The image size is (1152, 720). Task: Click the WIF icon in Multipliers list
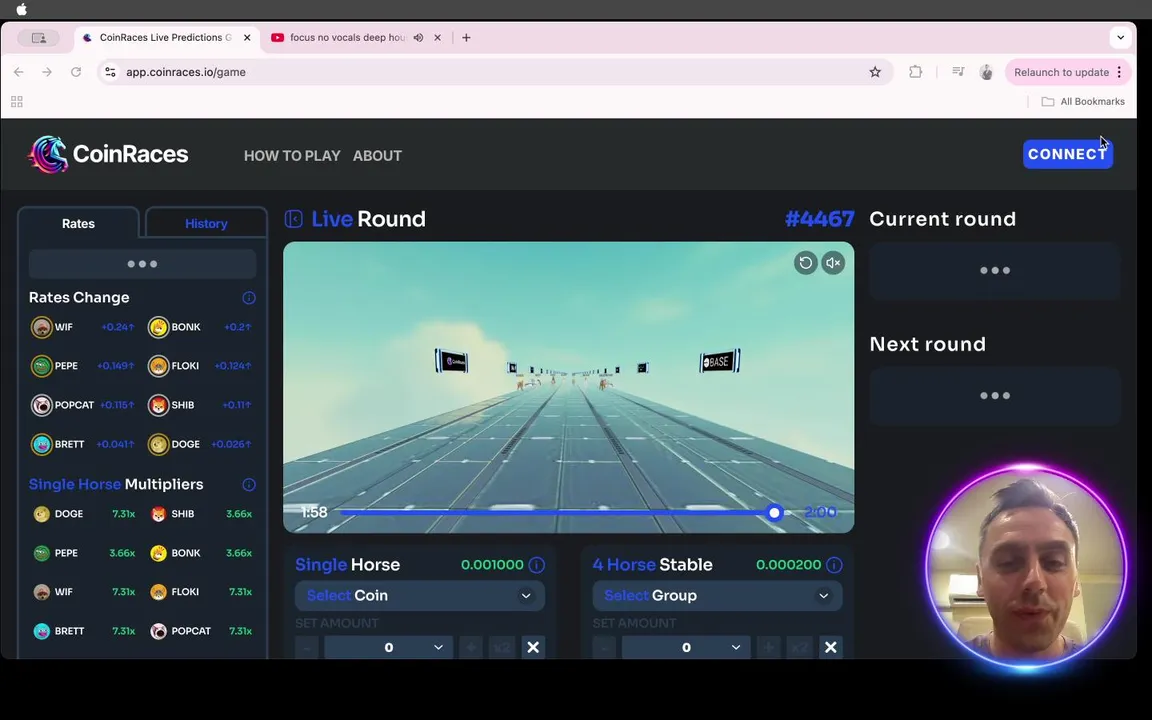42,591
